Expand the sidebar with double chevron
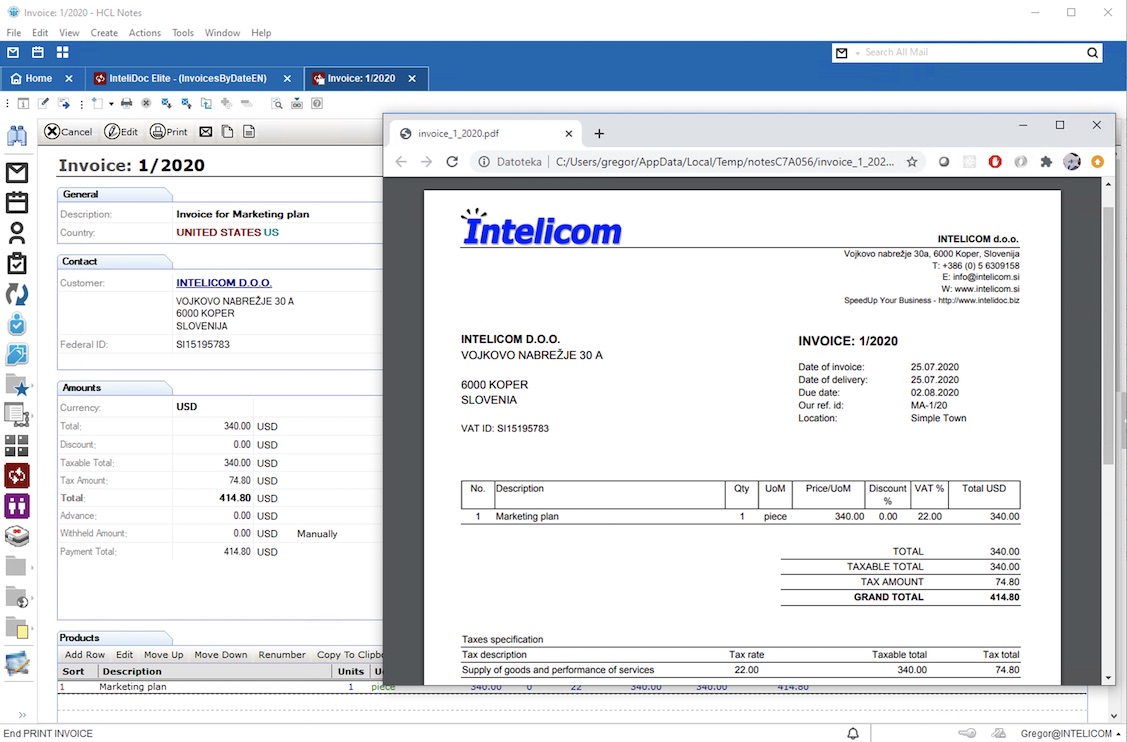 click(22, 715)
